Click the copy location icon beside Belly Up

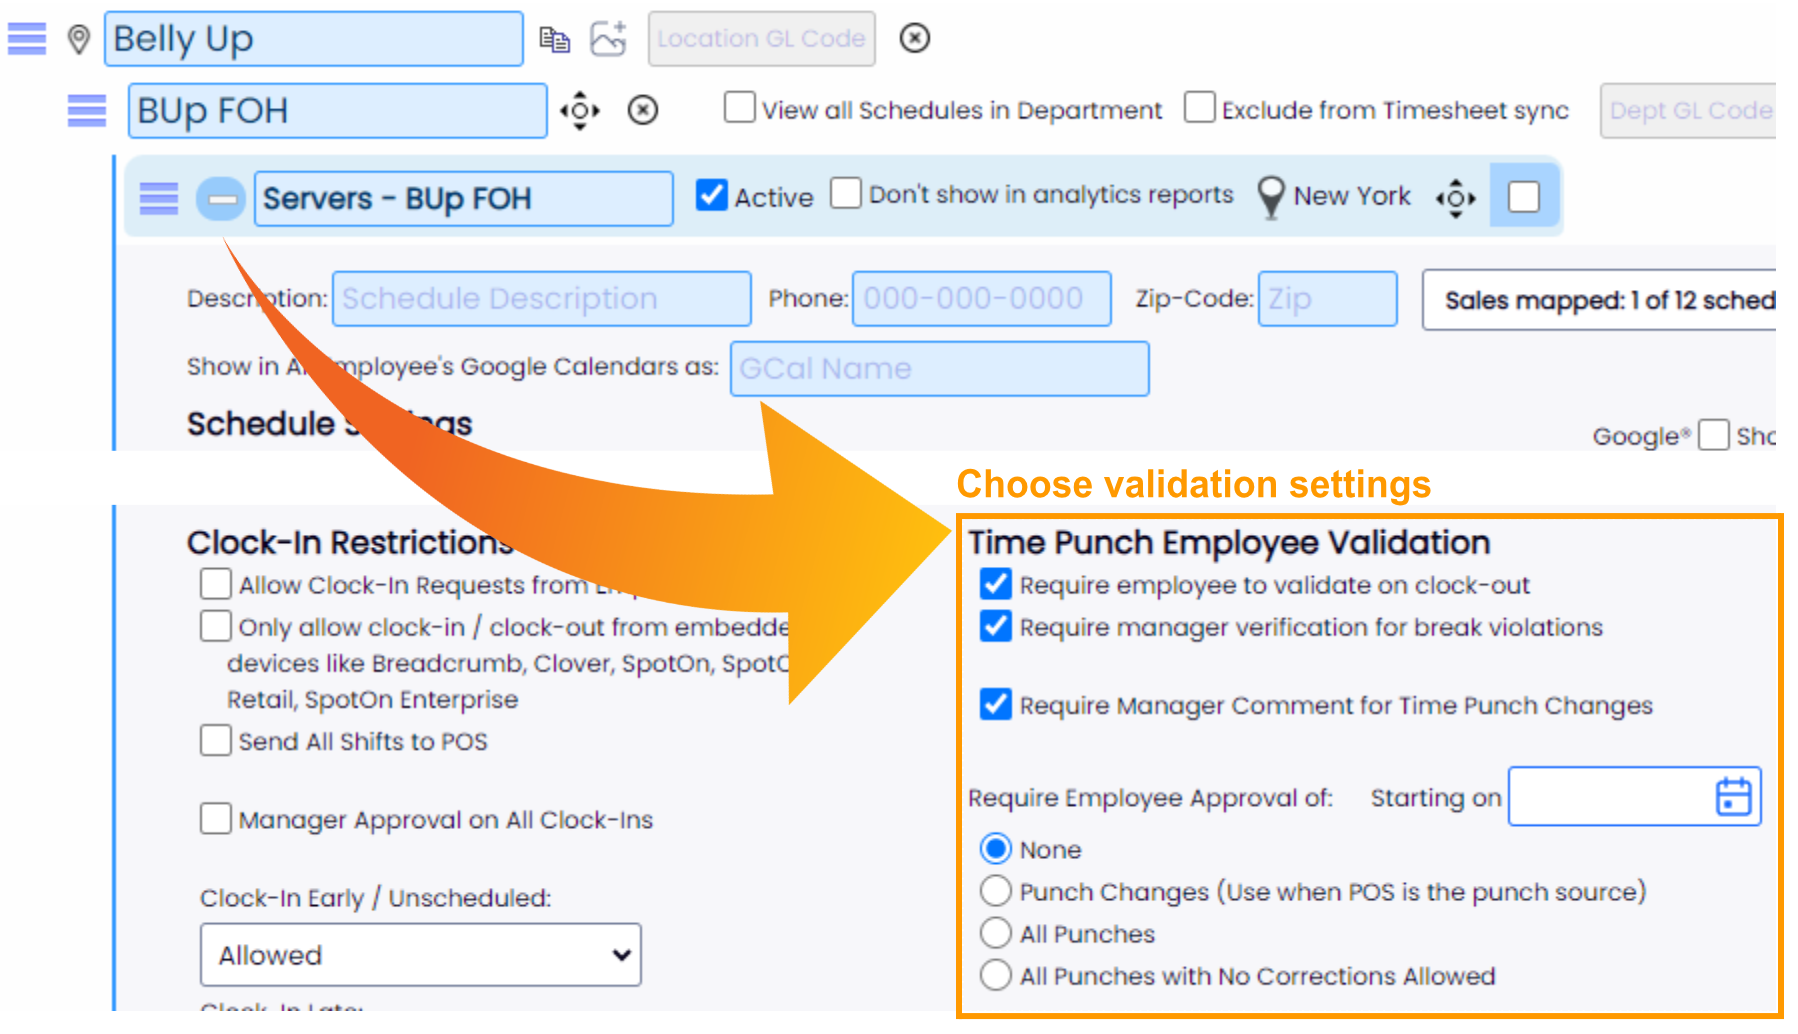(554, 39)
